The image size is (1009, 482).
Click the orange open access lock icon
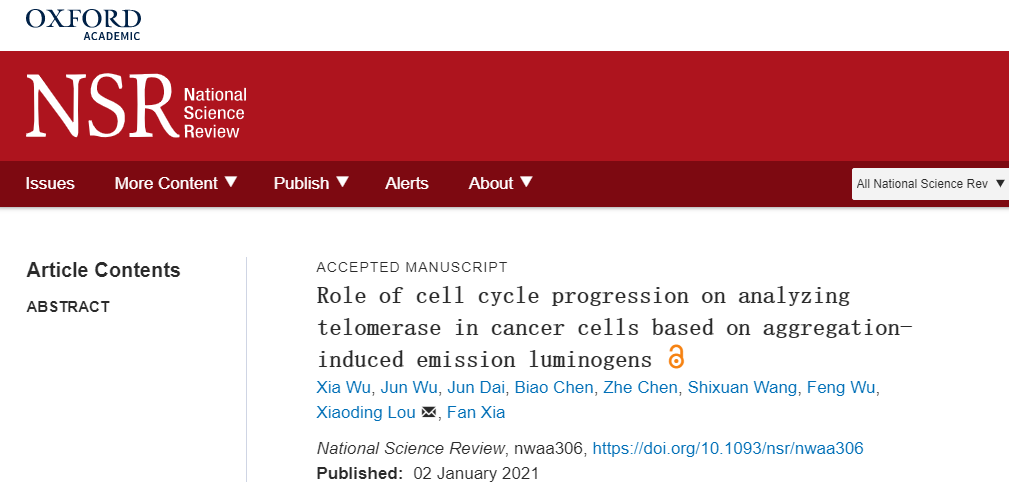(676, 357)
